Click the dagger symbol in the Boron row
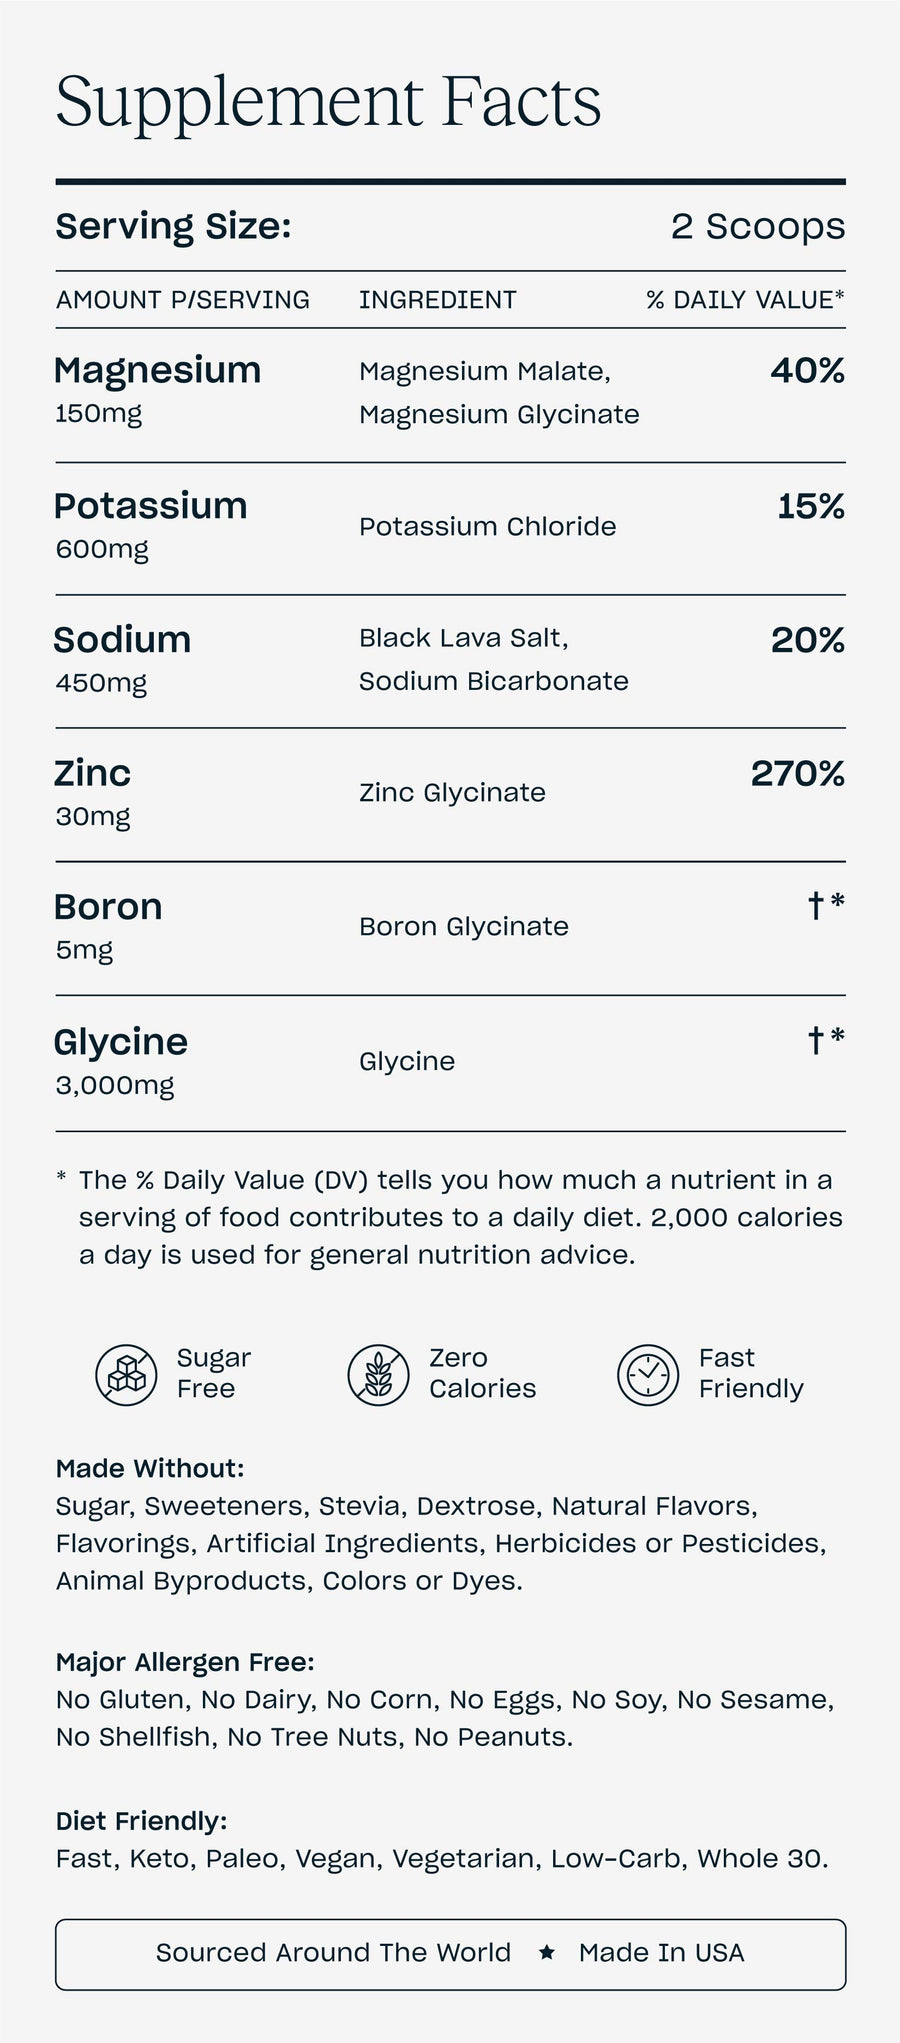This screenshot has height=2043, width=900. point(816,905)
